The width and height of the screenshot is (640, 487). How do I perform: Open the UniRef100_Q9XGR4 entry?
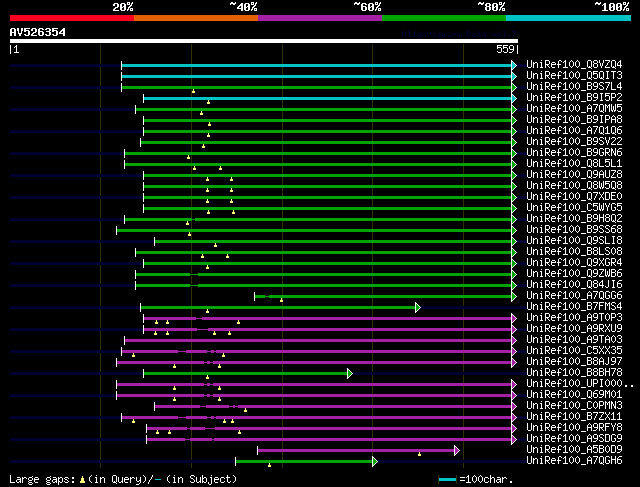click(x=574, y=263)
